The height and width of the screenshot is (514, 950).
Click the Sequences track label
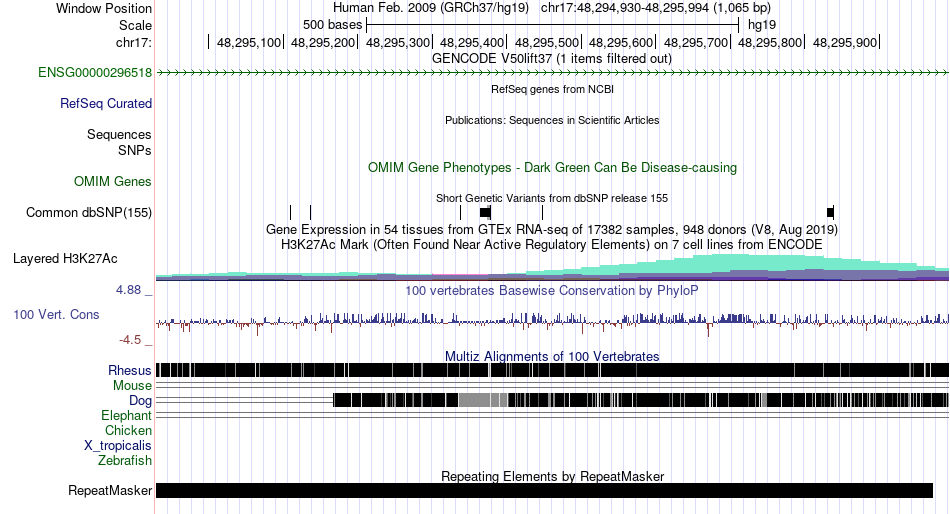pyautogui.click(x=119, y=135)
